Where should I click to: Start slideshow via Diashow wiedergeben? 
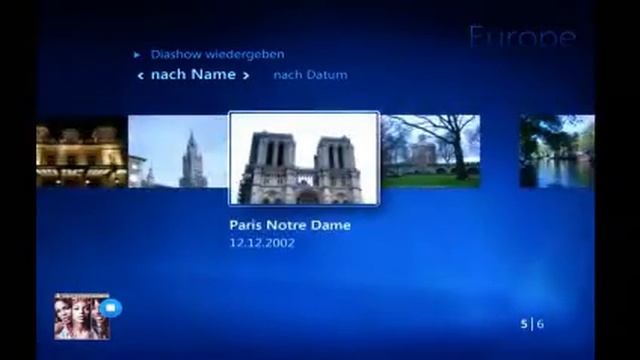click(217, 54)
